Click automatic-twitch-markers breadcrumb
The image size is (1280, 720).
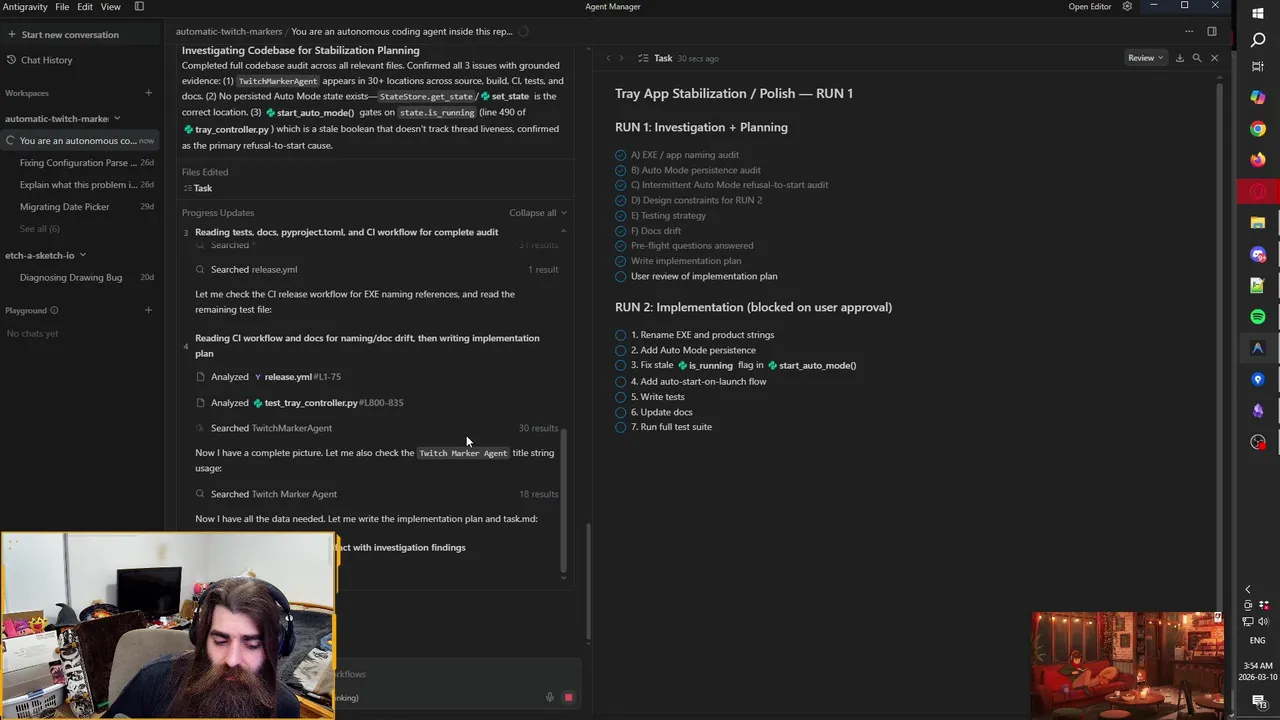click(x=228, y=31)
